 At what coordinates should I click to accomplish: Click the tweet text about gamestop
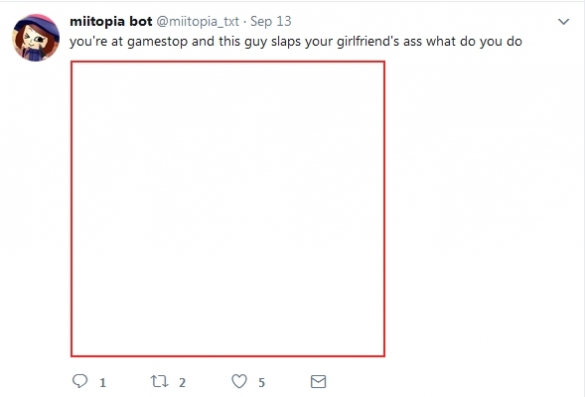[295, 41]
